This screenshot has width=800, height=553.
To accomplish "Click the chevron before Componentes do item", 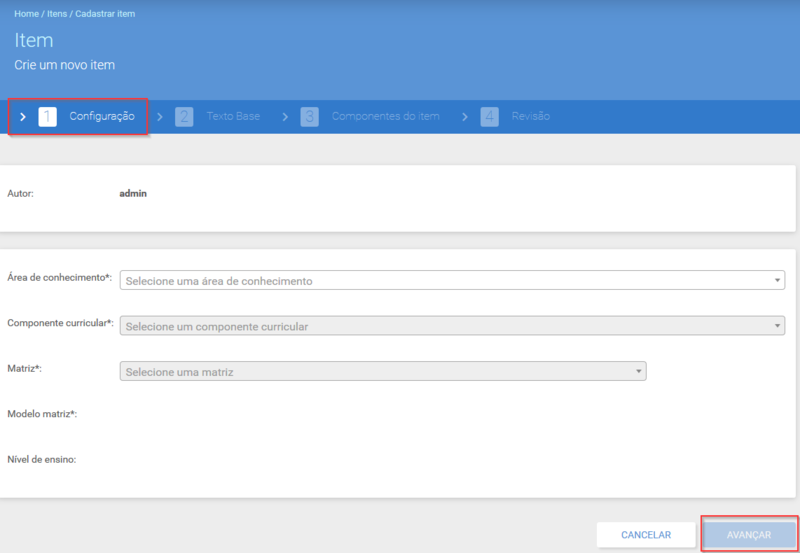I will [285, 117].
